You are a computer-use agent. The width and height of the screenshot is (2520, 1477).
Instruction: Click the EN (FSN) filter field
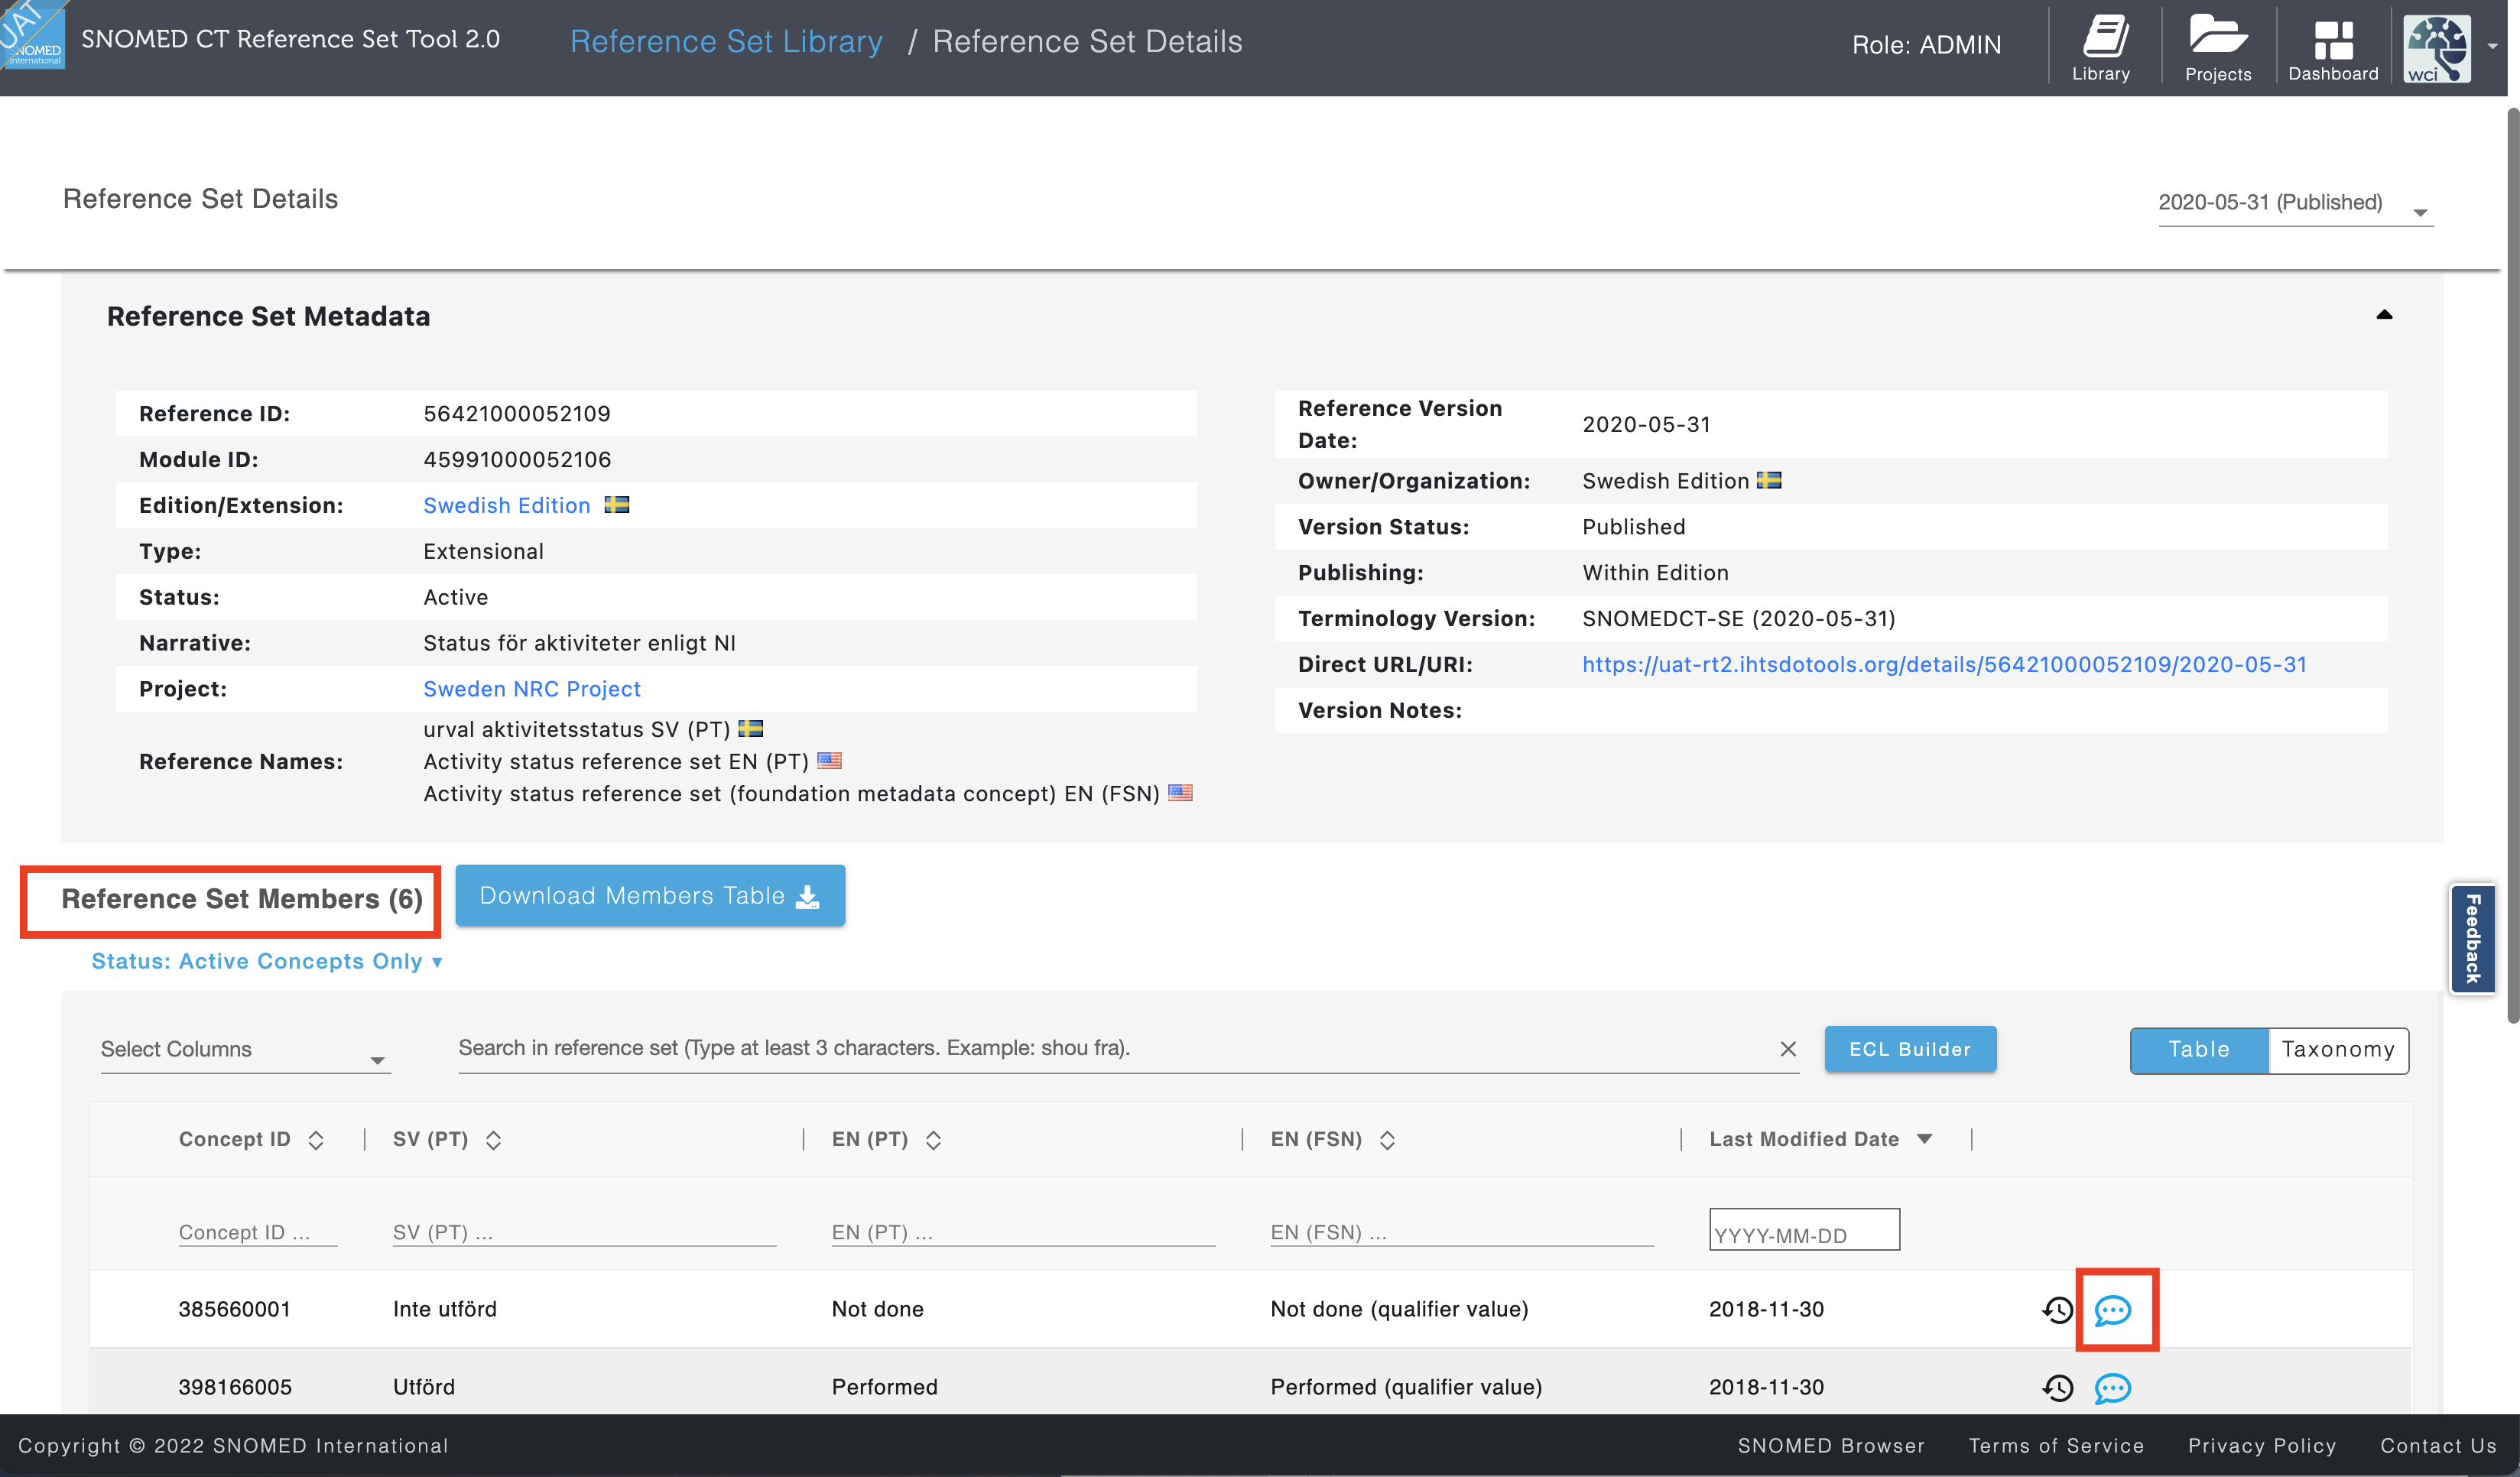click(1462, 1232)
